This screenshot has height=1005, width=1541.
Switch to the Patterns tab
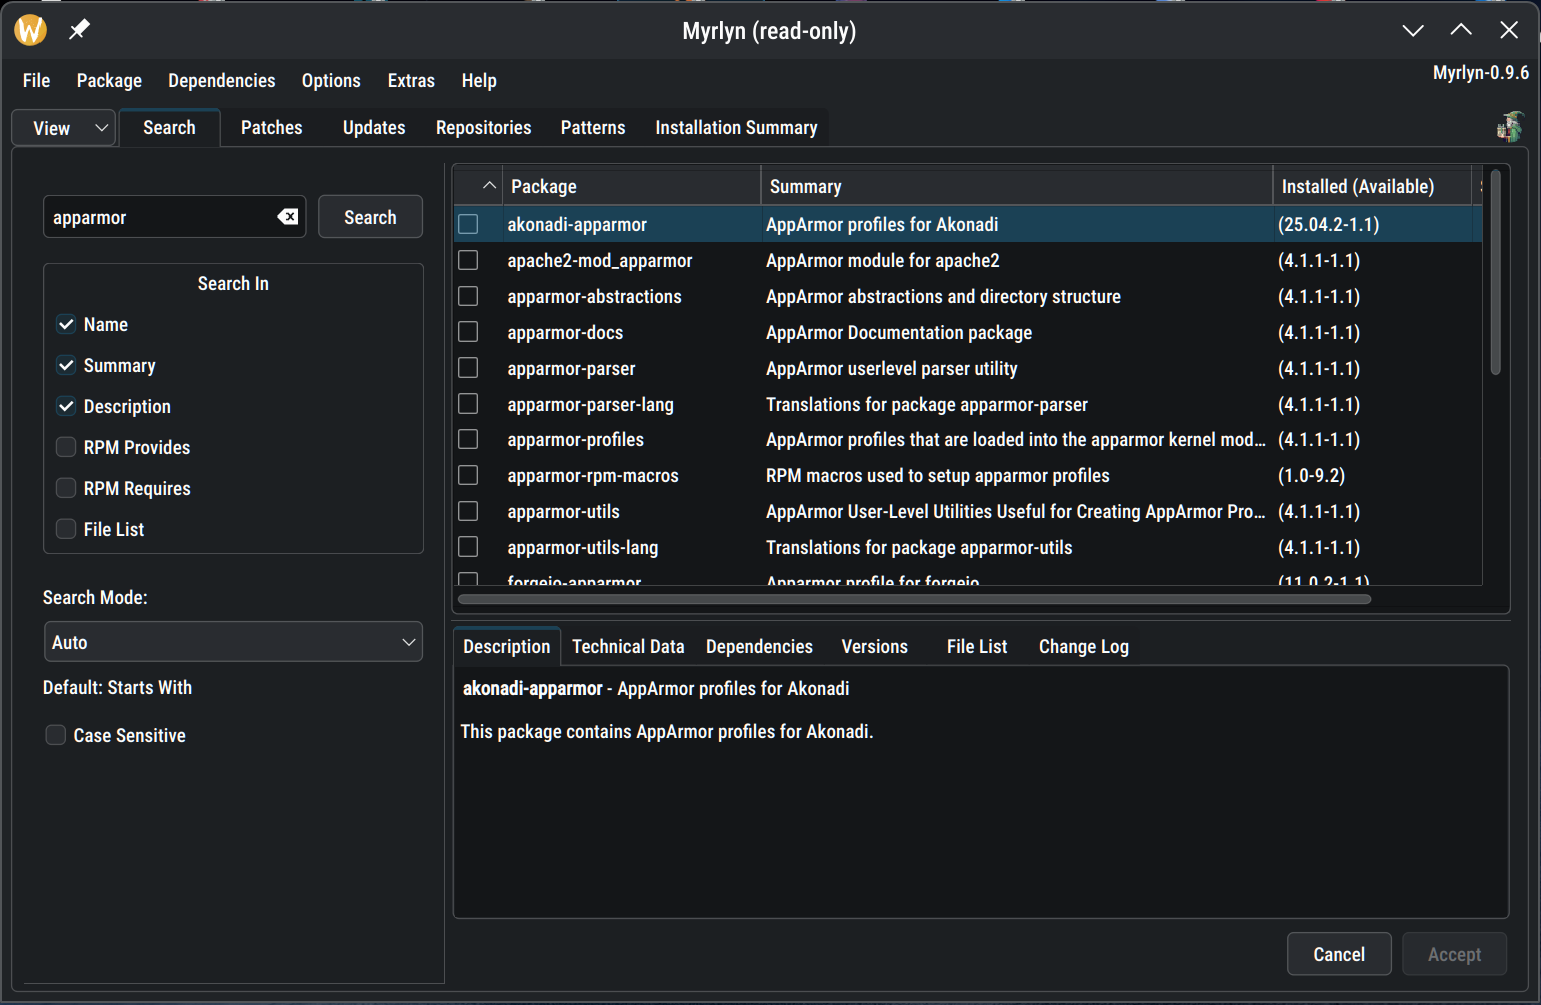[x=593, y=127]
